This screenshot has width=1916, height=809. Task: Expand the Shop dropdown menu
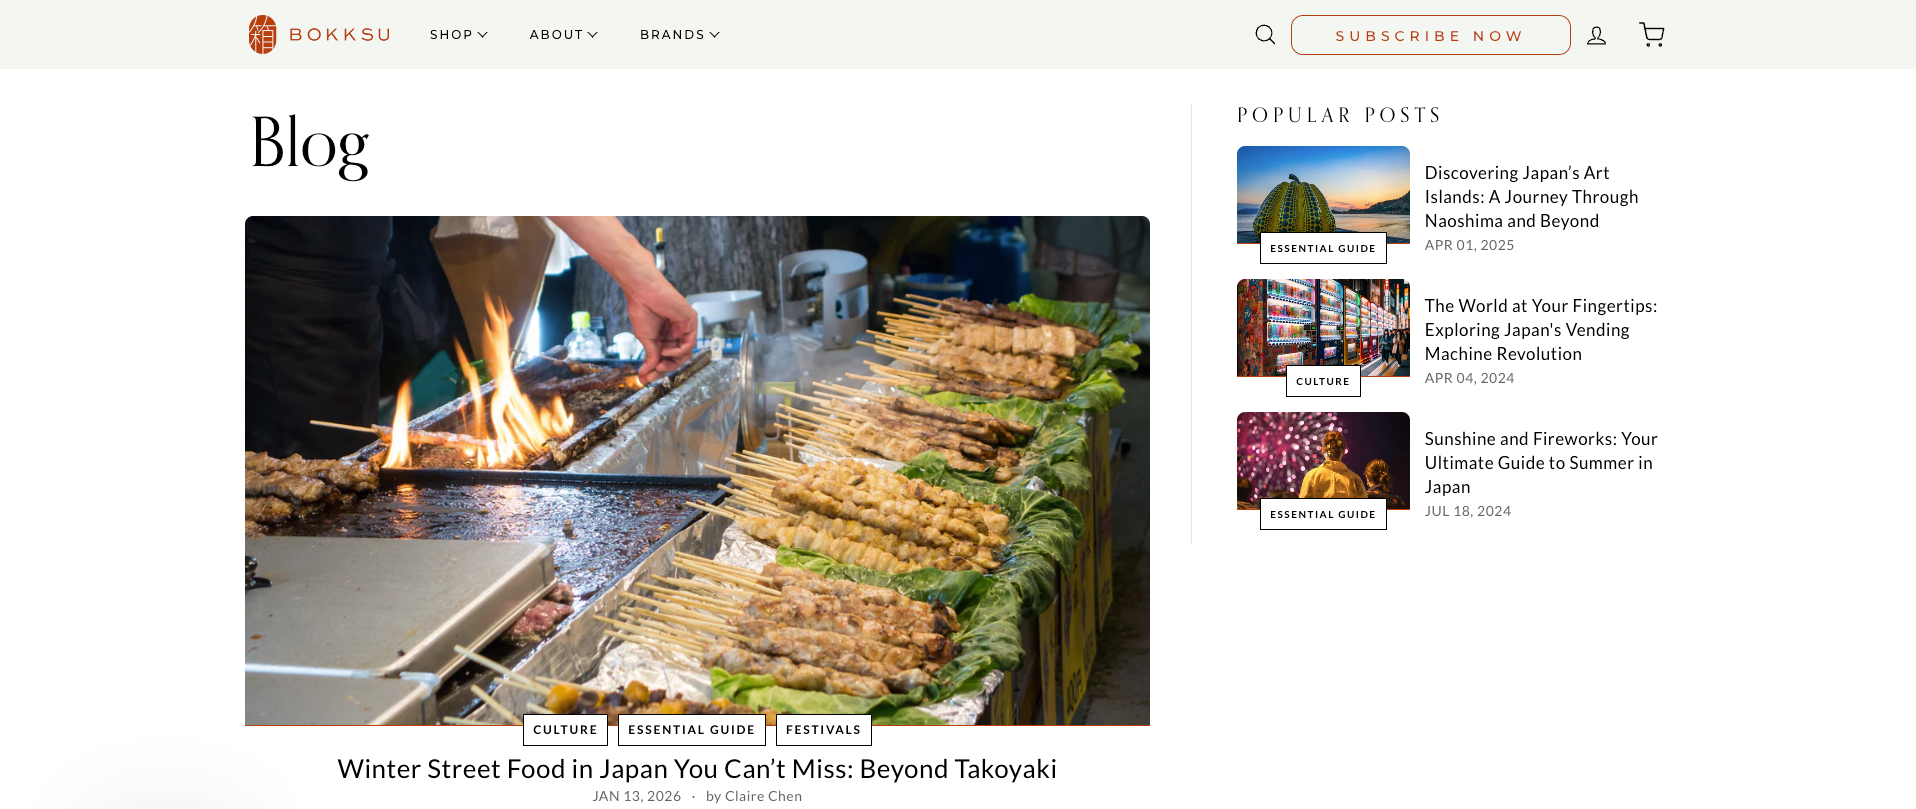pos(459,35)
